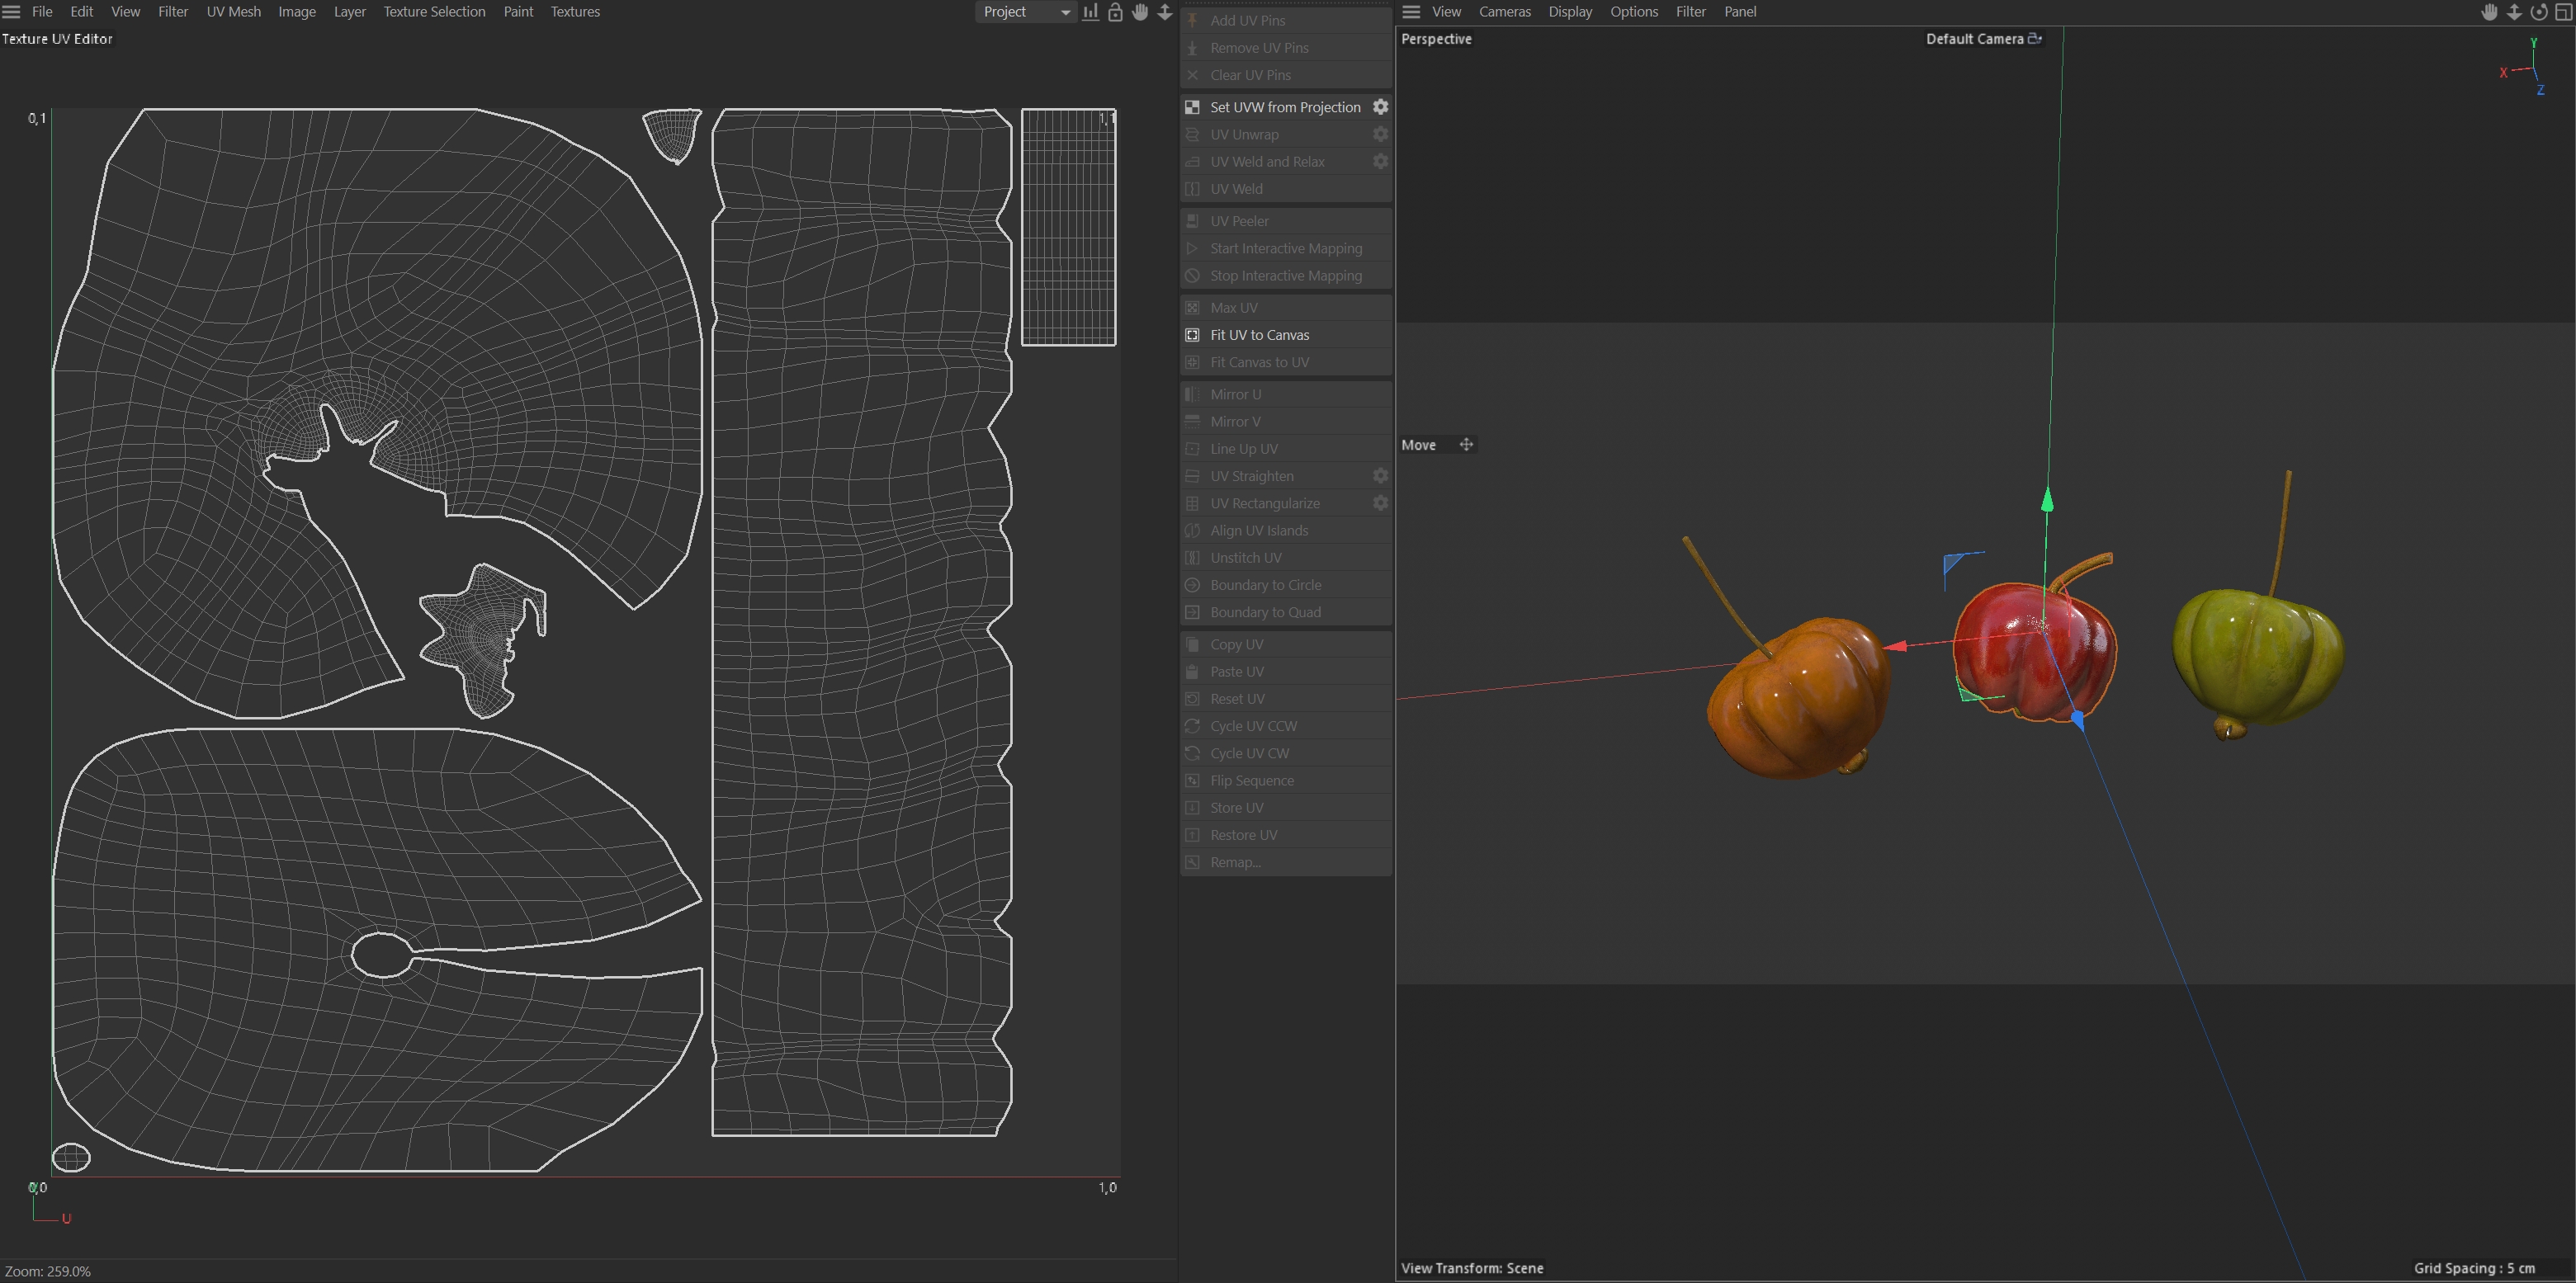Click the Fit UV to Canvas command

click(1259, 335)
